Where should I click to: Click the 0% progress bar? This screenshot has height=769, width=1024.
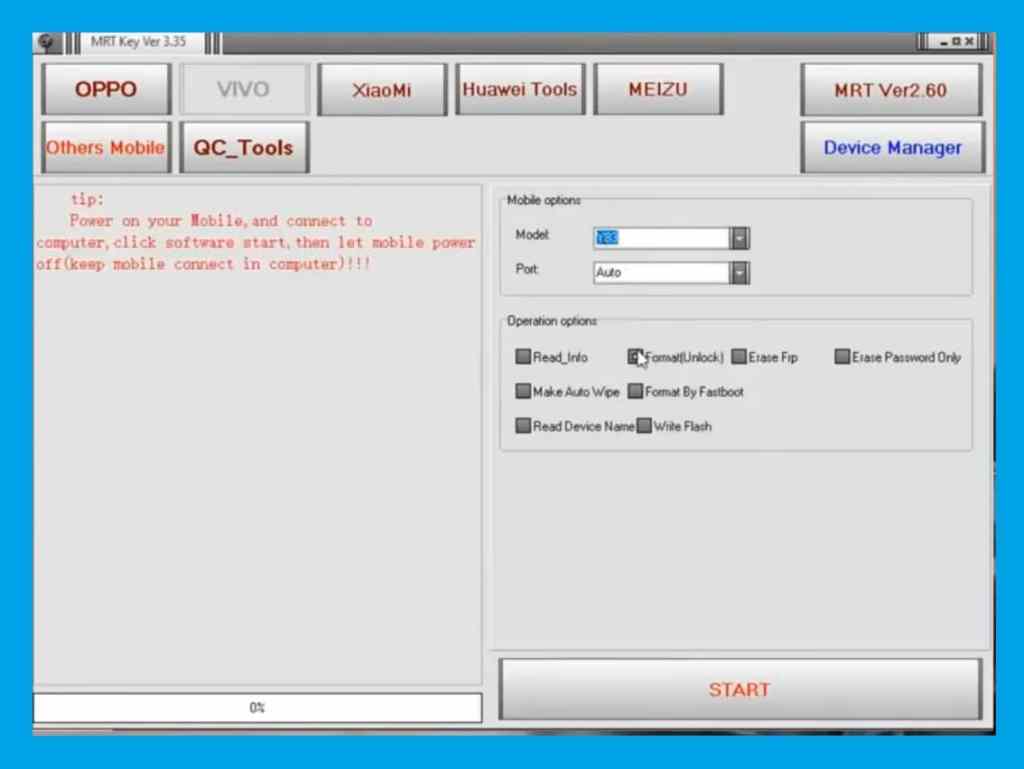point(257,708)
